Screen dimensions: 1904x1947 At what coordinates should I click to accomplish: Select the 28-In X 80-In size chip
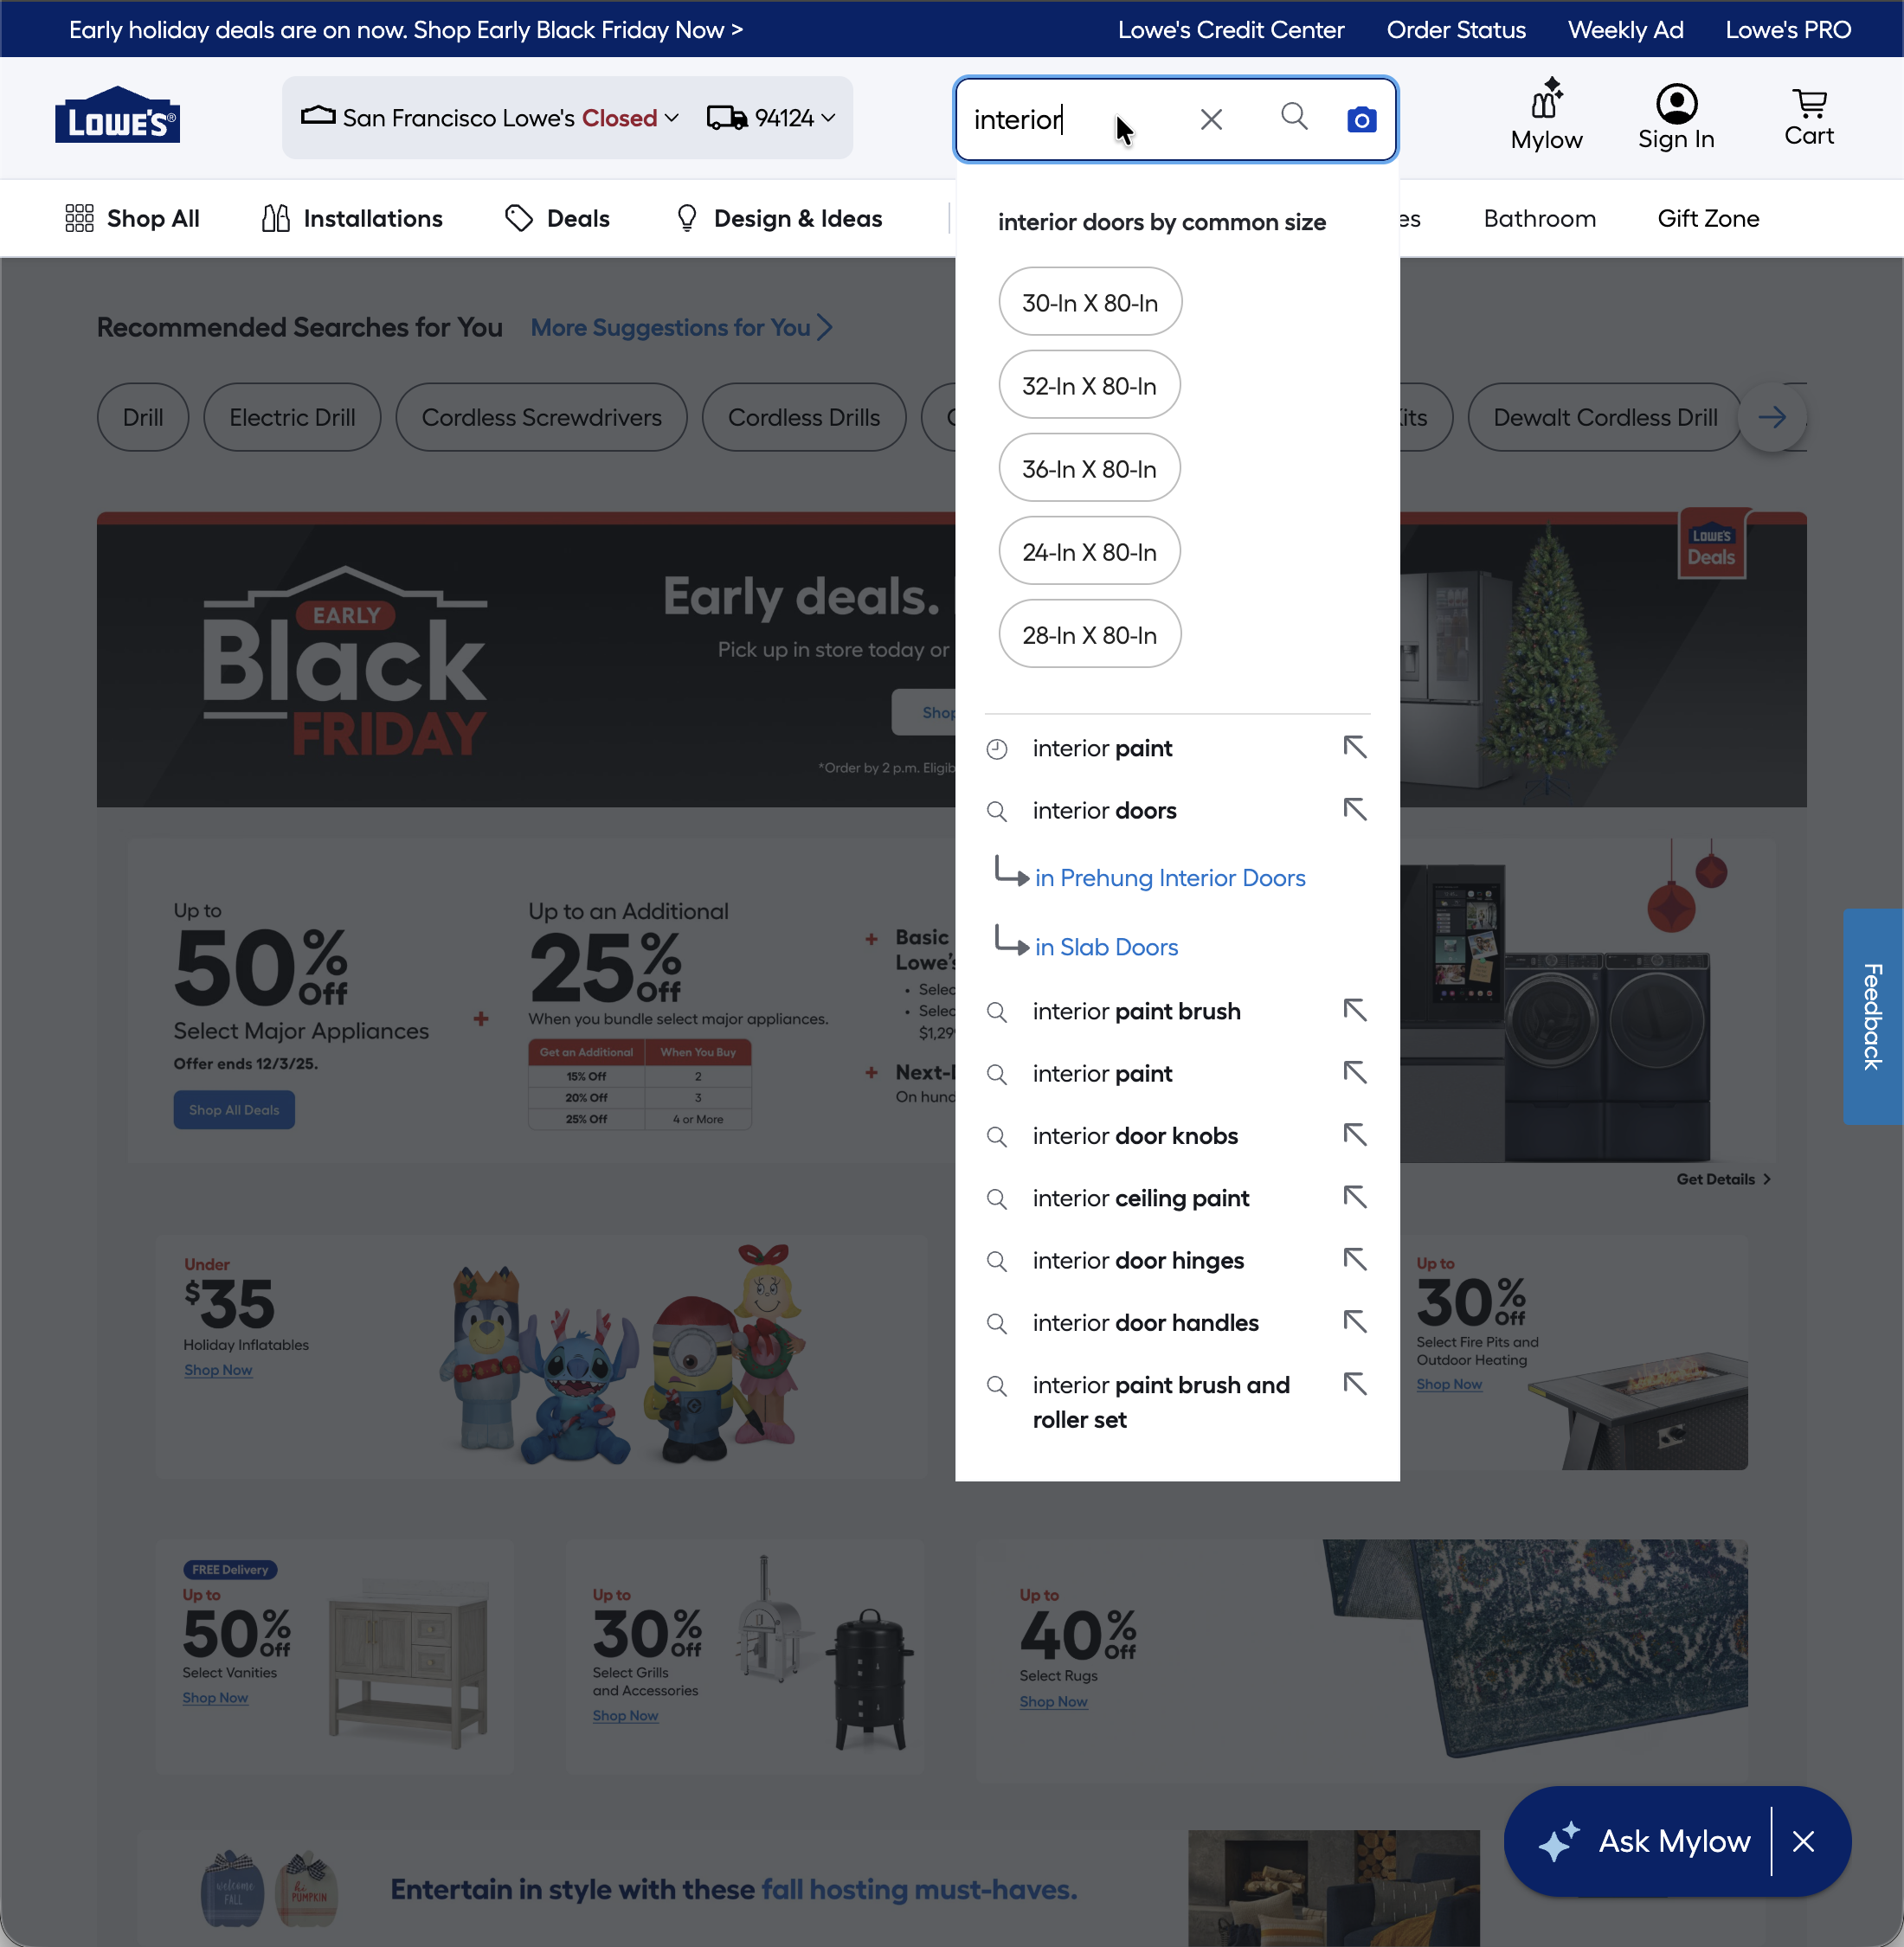click(x=1089, y=634)
